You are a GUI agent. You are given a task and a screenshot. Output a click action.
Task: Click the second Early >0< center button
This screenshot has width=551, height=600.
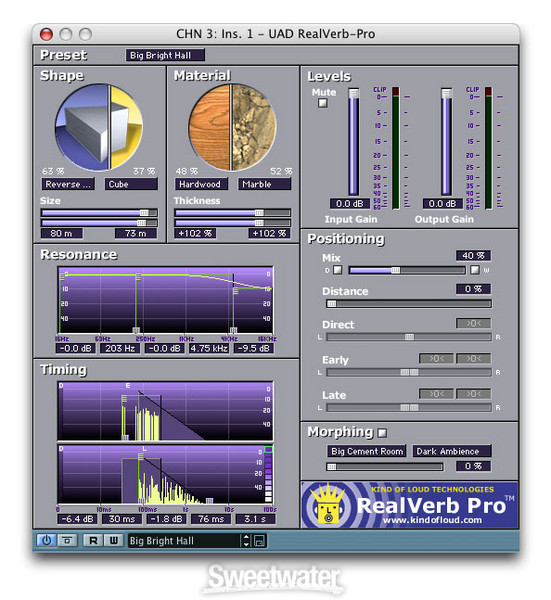tap(473, 359)
